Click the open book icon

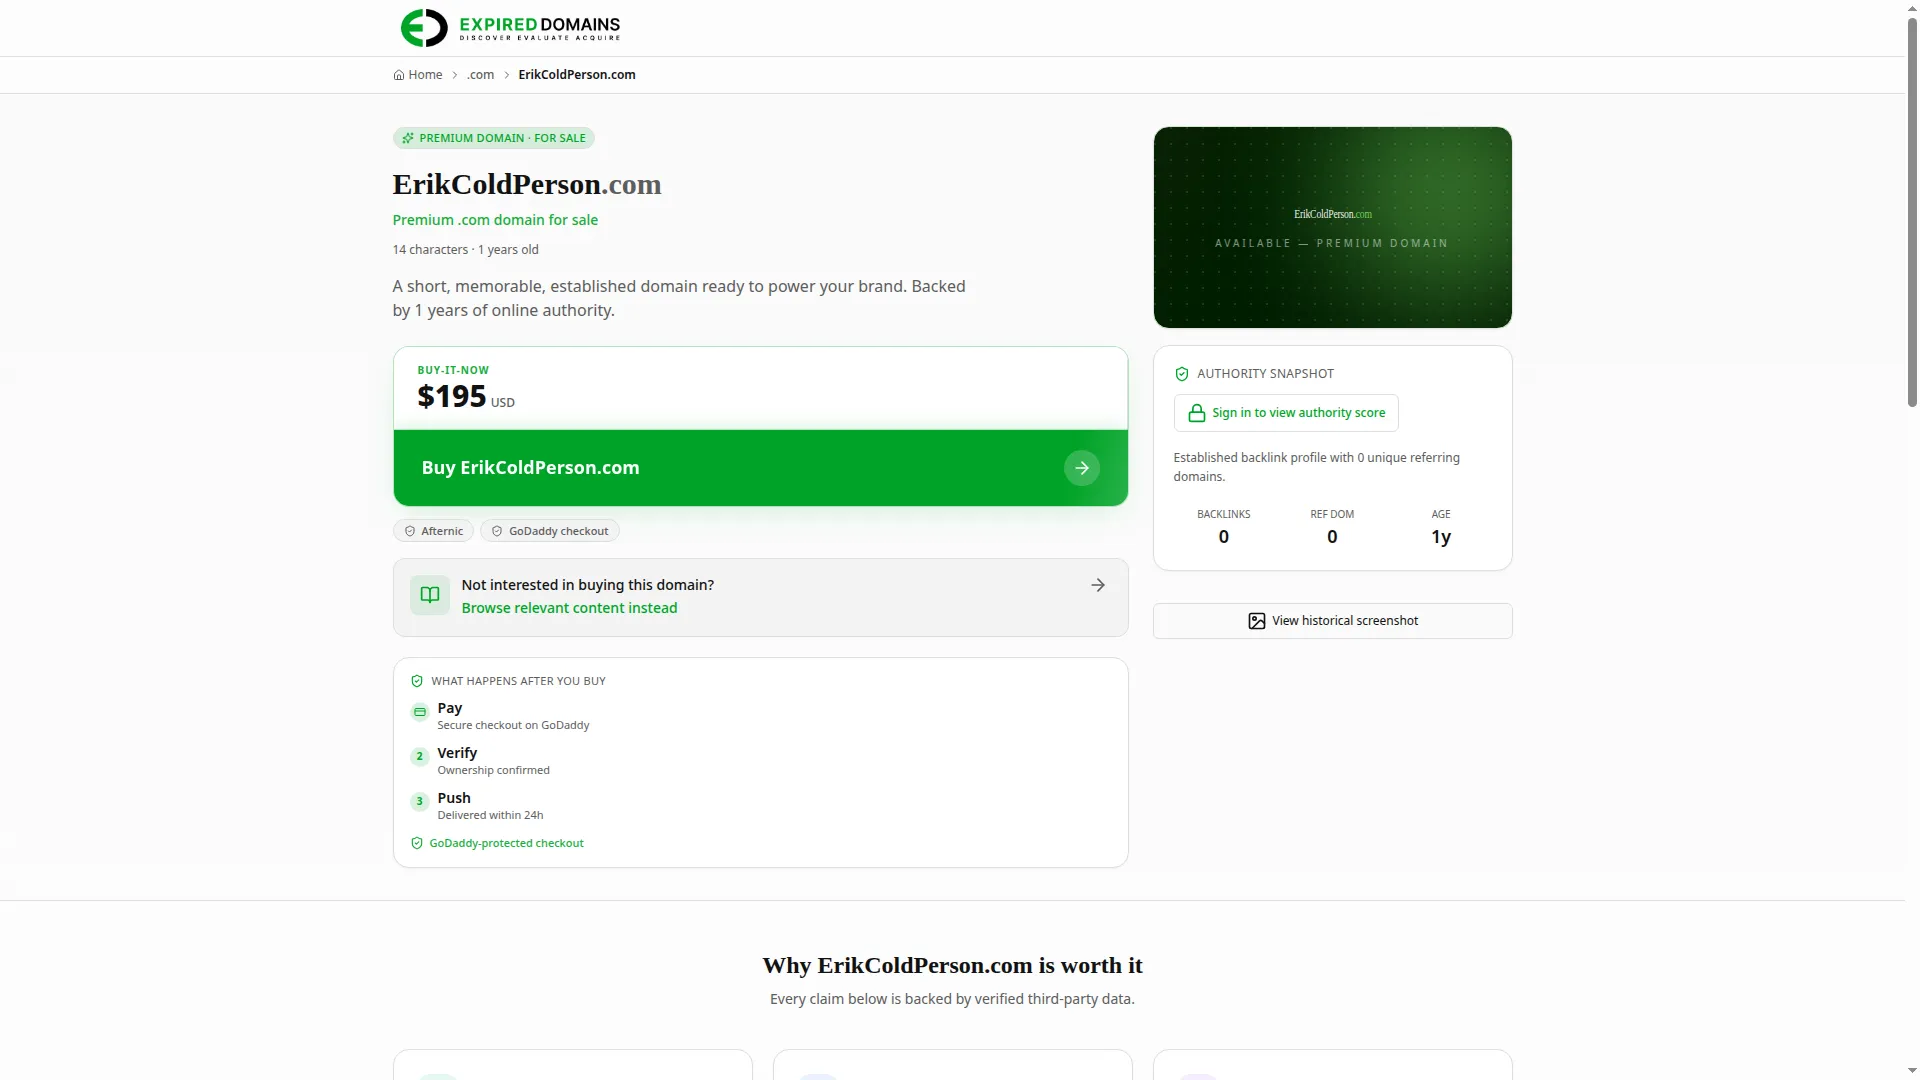tap(430, 595)
